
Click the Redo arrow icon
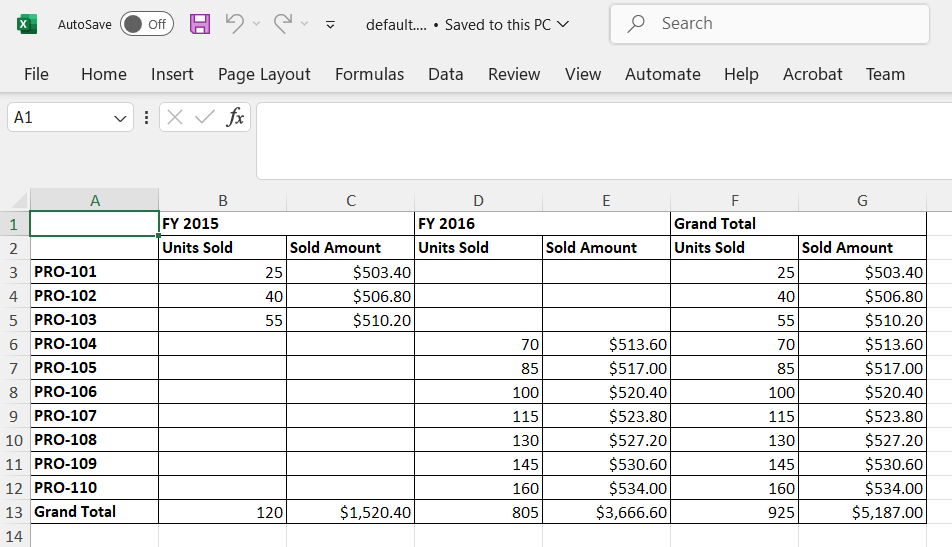click(283, 24)
